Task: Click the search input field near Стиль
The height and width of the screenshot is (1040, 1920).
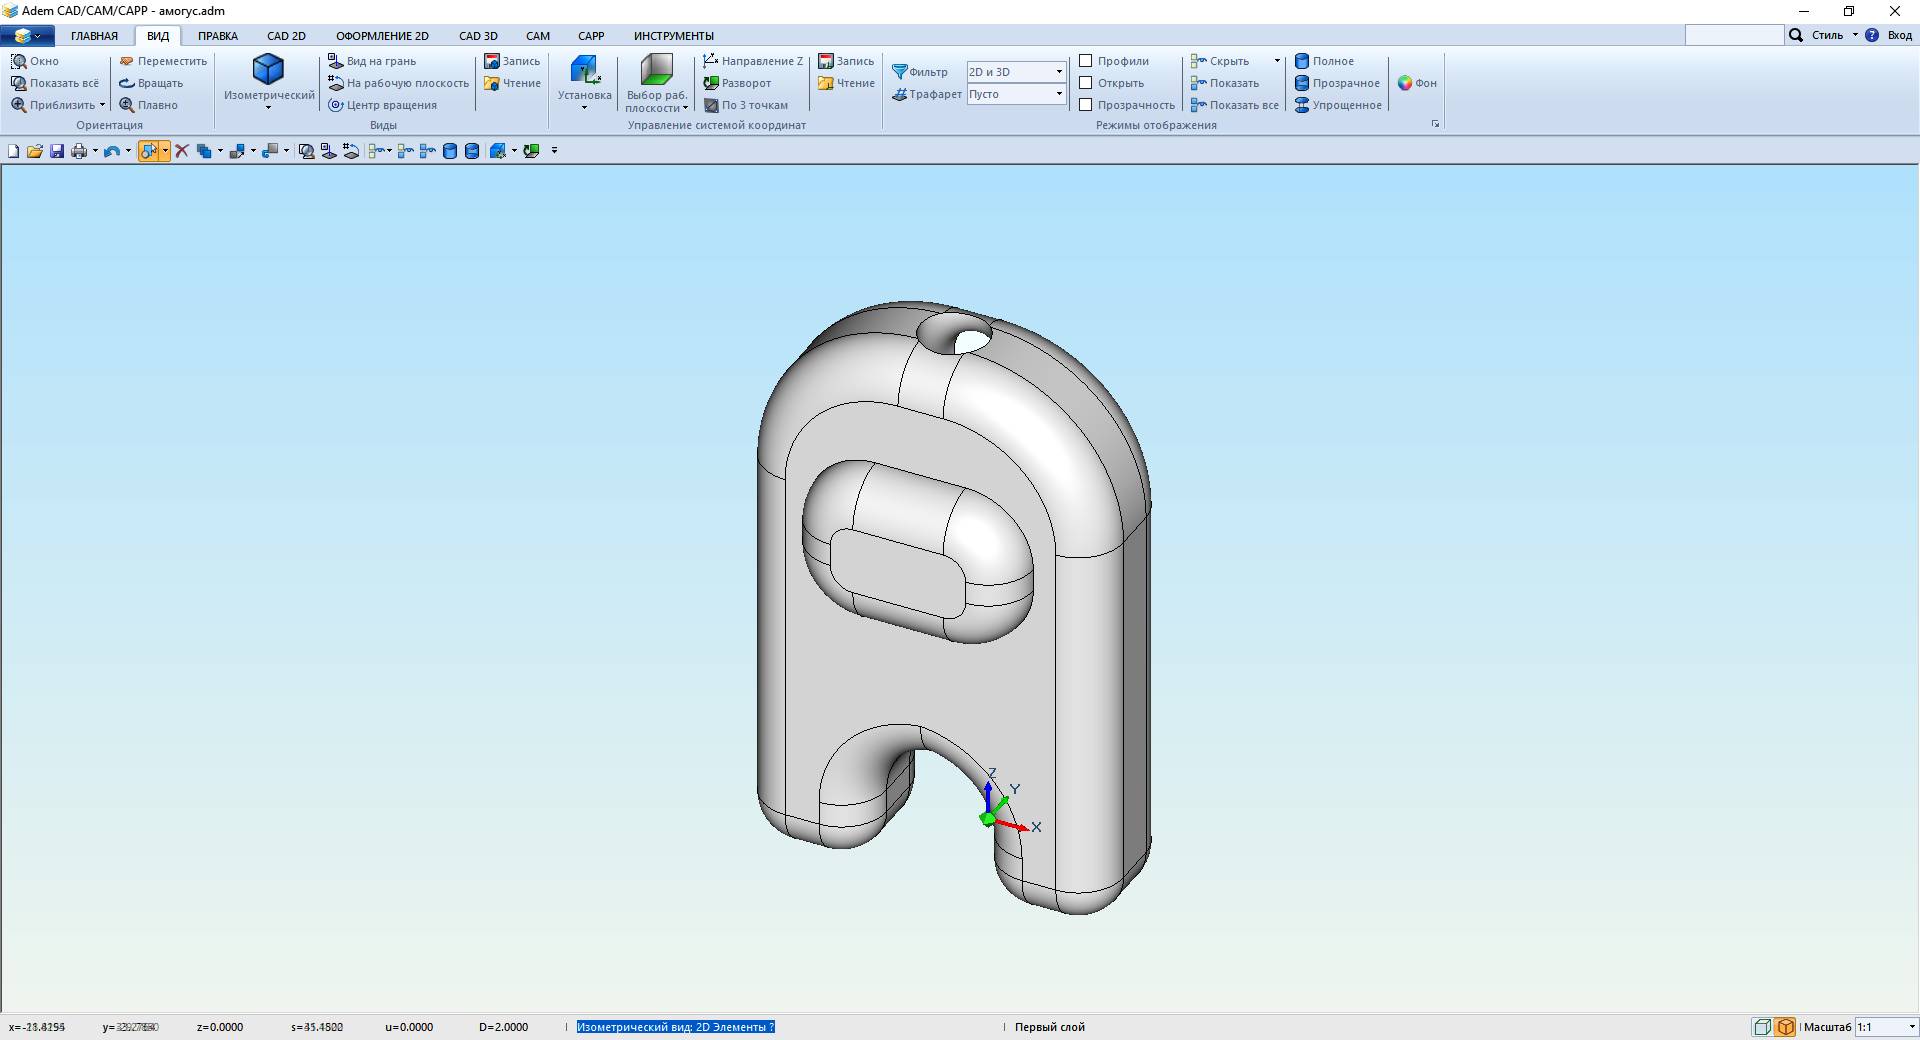Action: (x=1734, y=35)
